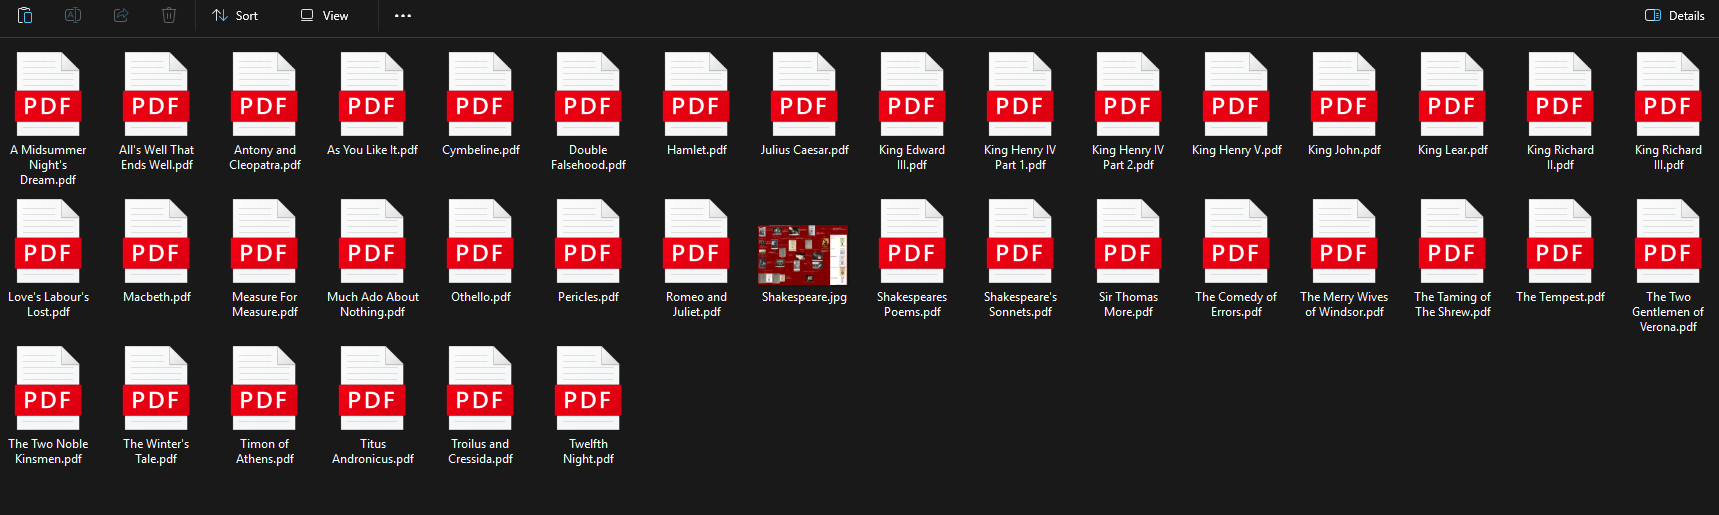Viewport: 1719px width, 515px height.
Task: Select the Hamlet.pdf file icon
Action: 696,95
